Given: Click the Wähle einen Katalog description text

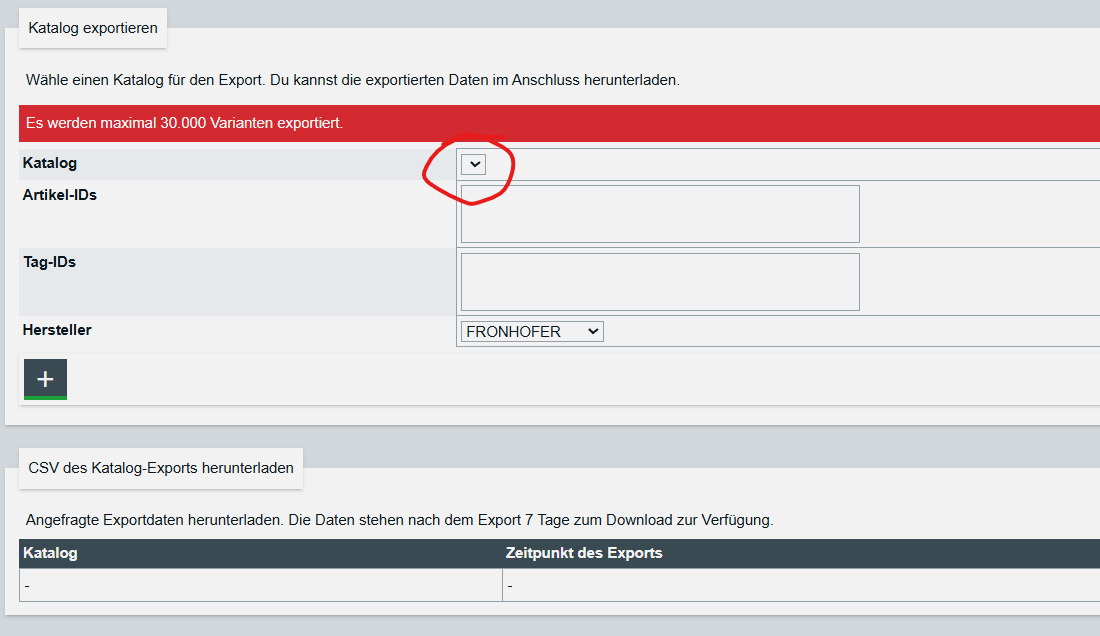Looking at the screenshot, I should 353,80.
